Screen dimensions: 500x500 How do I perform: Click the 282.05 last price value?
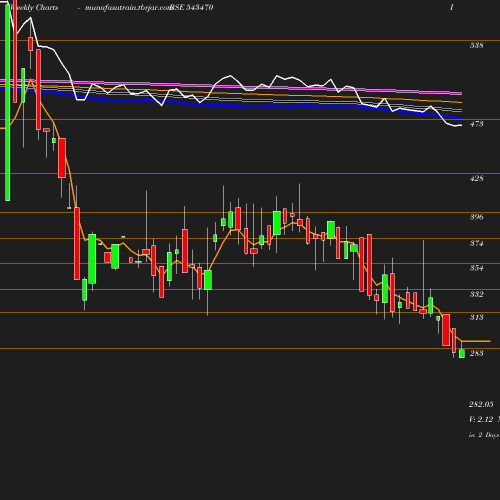(x=481, y=404)
